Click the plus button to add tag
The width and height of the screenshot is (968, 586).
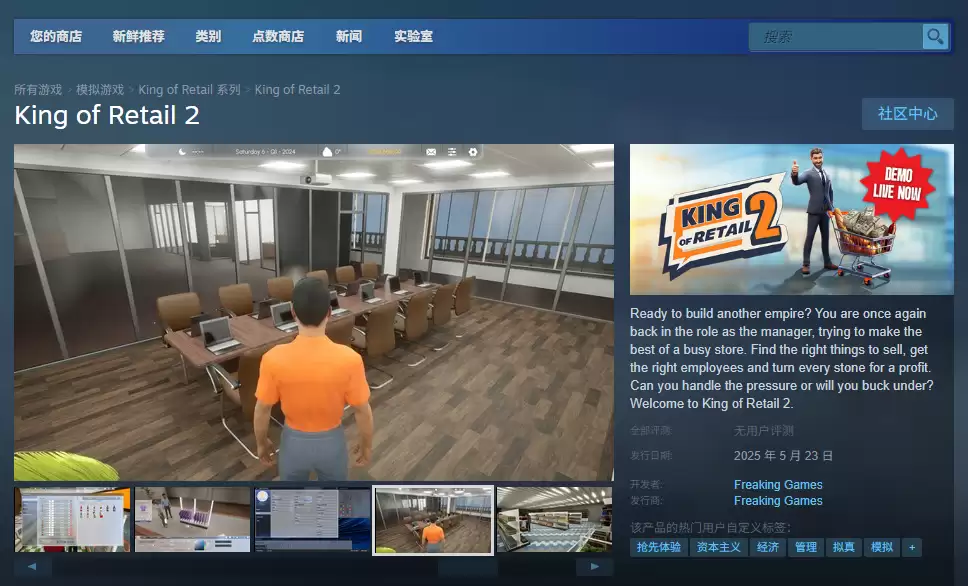[911, 547]
